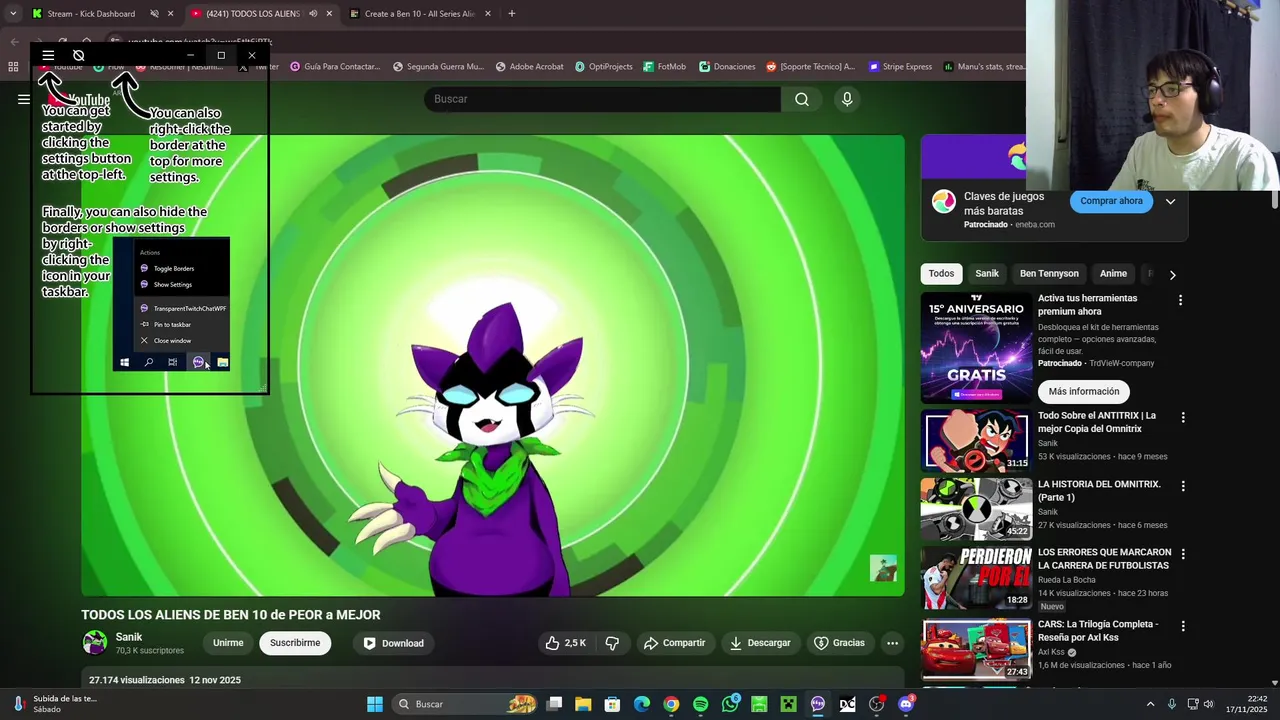Click the Download extension button
This screenshot has width=1280, height=720.
393,643
